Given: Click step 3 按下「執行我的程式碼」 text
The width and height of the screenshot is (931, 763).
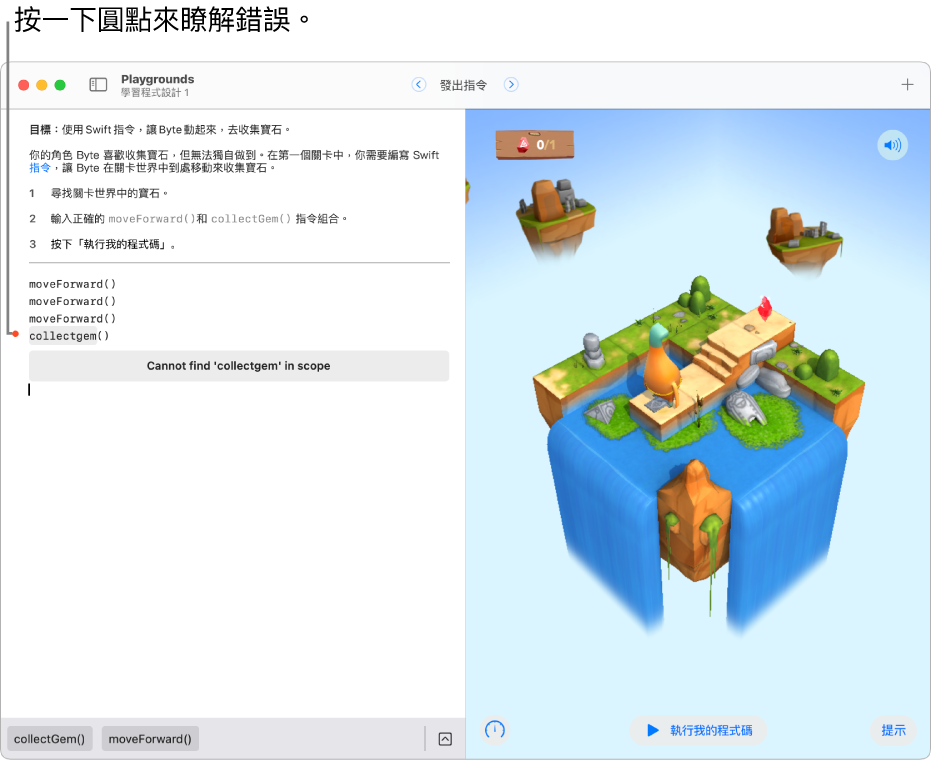Looking at the screenshot, I should pos(113,244).
